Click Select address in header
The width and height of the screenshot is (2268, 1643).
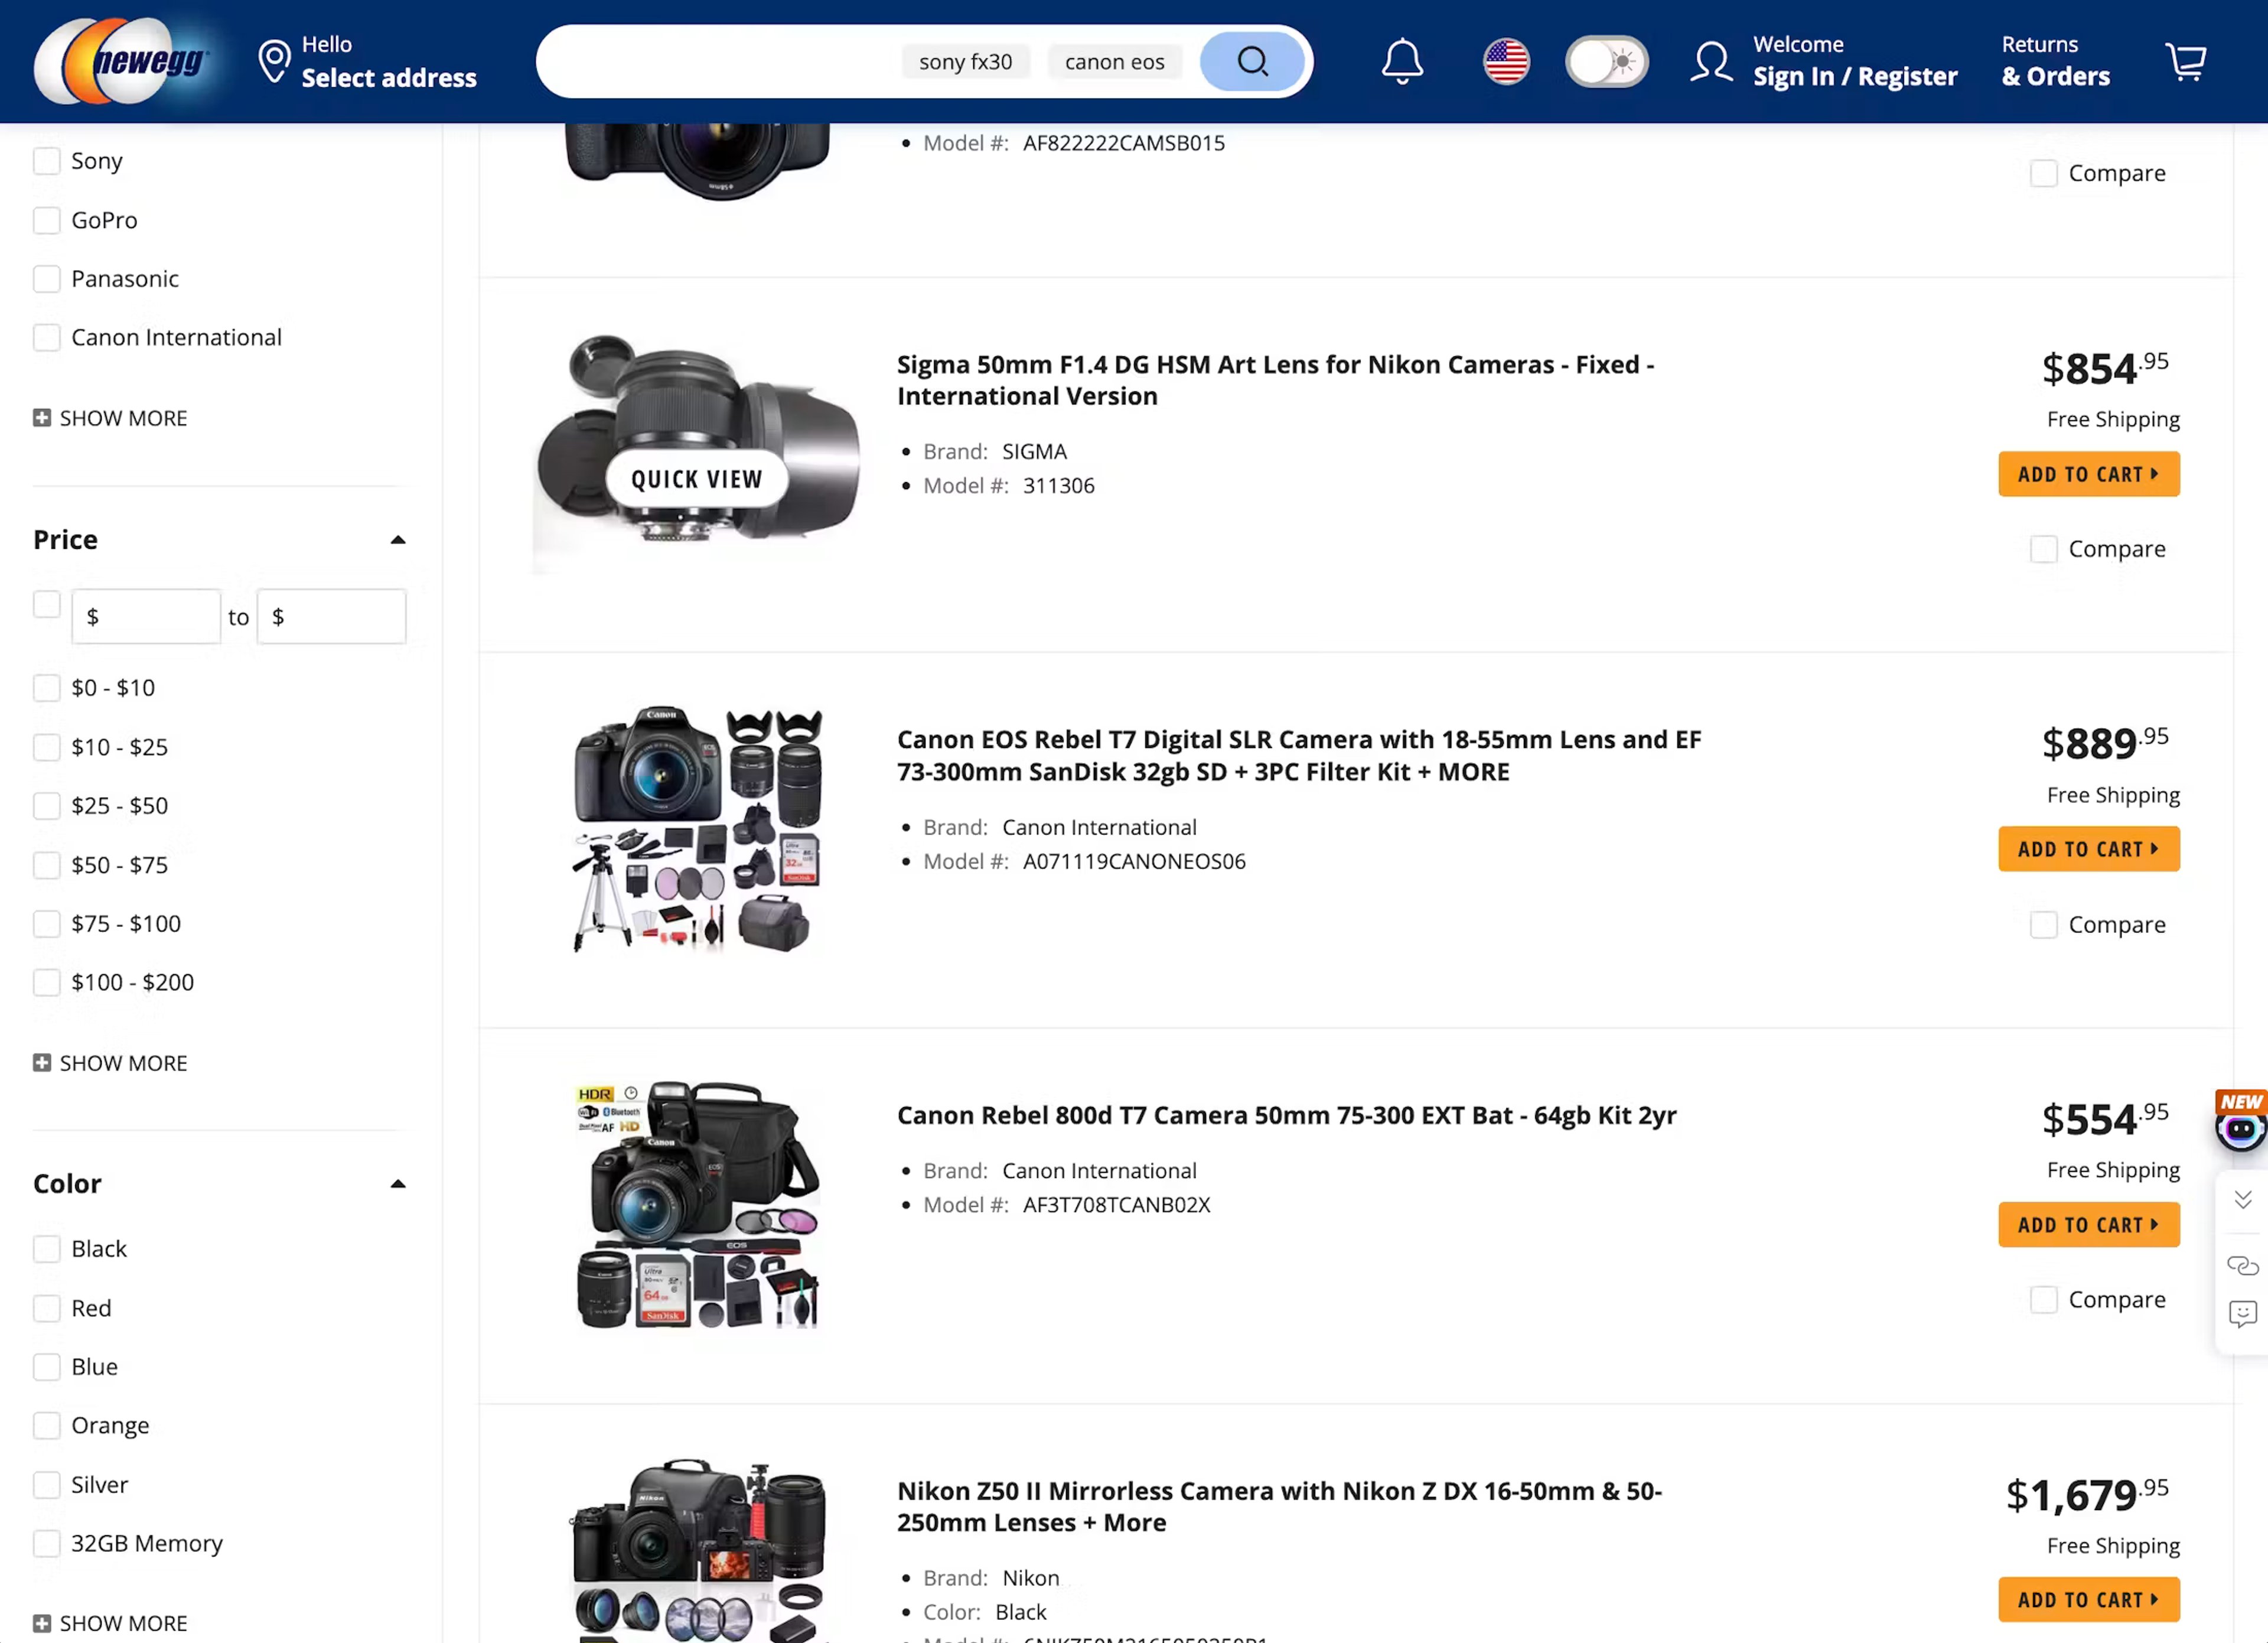click(389, 78)
